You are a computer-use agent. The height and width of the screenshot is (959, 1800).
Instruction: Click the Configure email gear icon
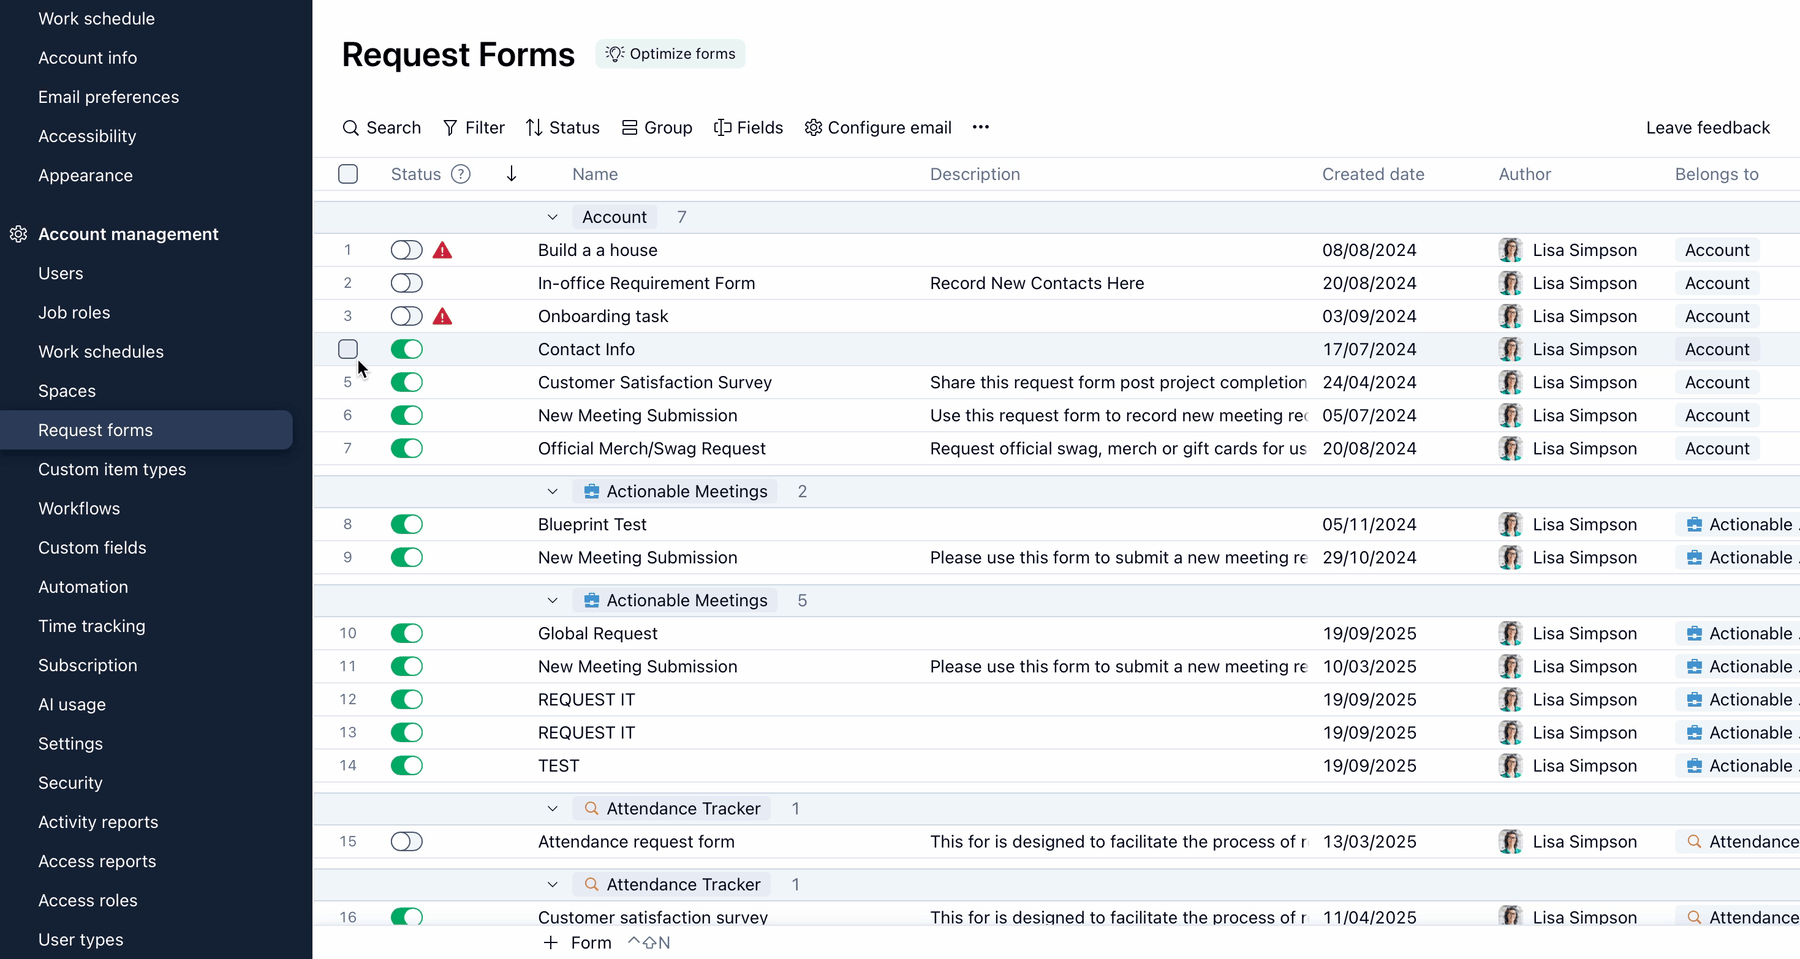[x=813, y=128]
